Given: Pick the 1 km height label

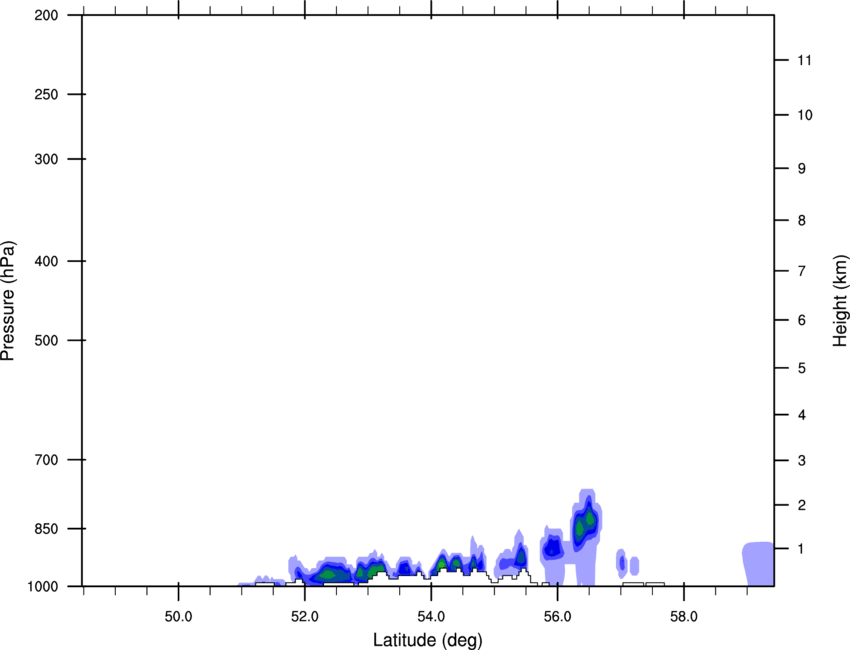Looking at the screenshot, I should pyautogui.click(x=802, y=549).
